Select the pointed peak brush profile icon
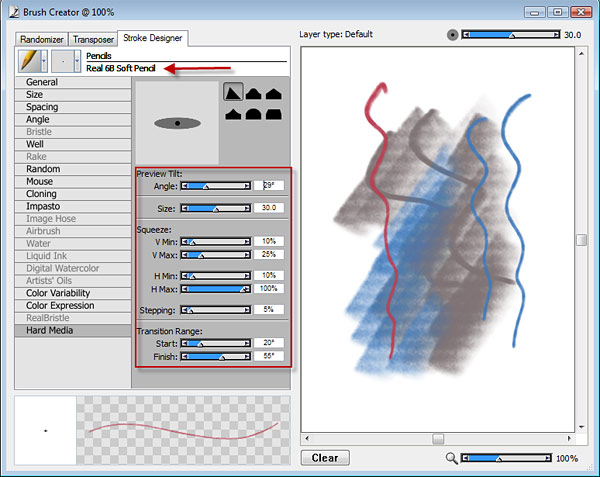Image resolution: width=600 pixels, height=477 pixels. click(274, 93)
